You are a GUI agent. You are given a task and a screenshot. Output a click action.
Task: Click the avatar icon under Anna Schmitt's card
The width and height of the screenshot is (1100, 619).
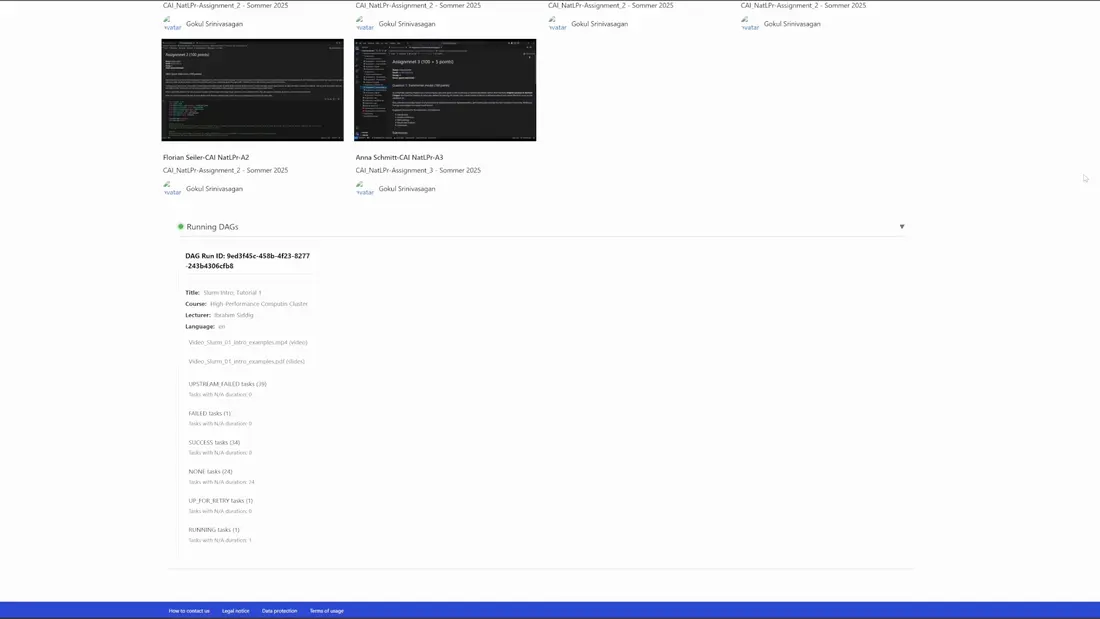click(365, 188)
